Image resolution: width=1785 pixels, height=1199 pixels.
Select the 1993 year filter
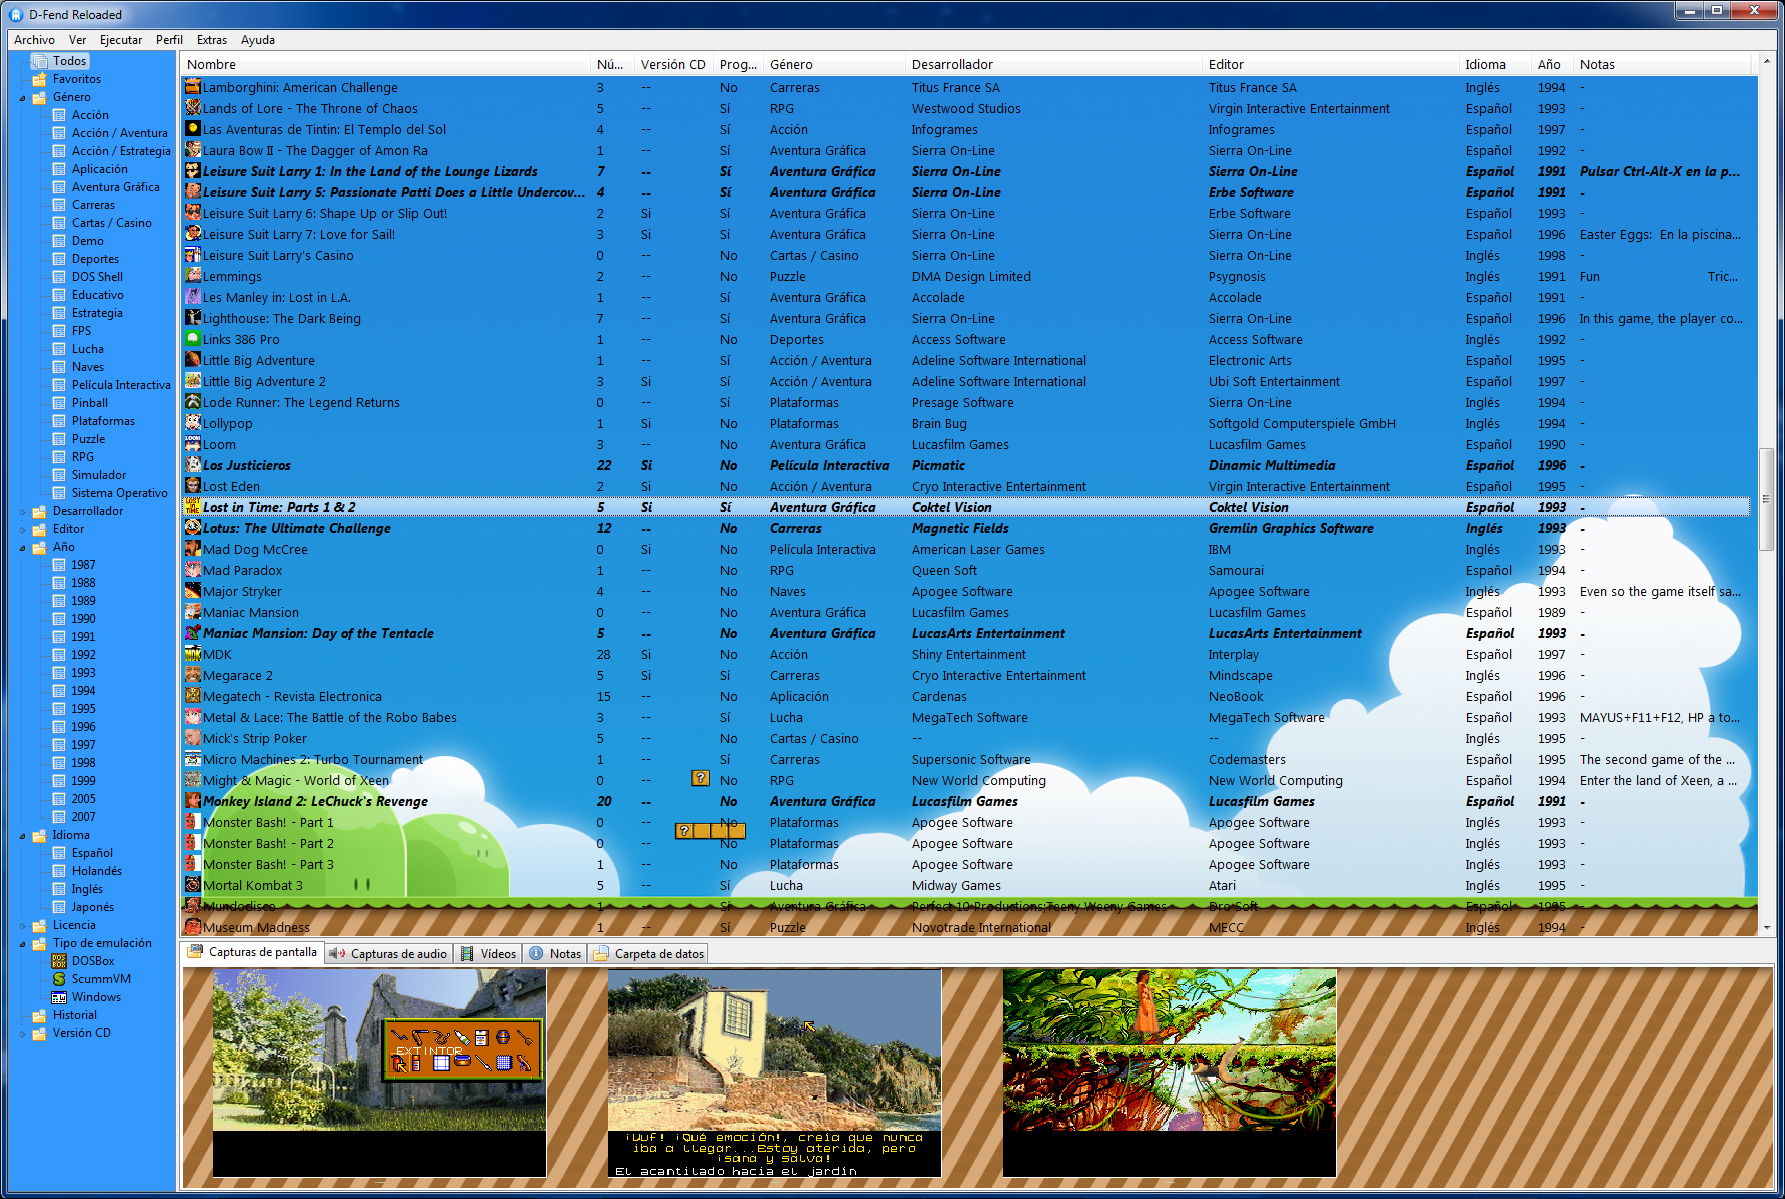(x=83, y=673)
